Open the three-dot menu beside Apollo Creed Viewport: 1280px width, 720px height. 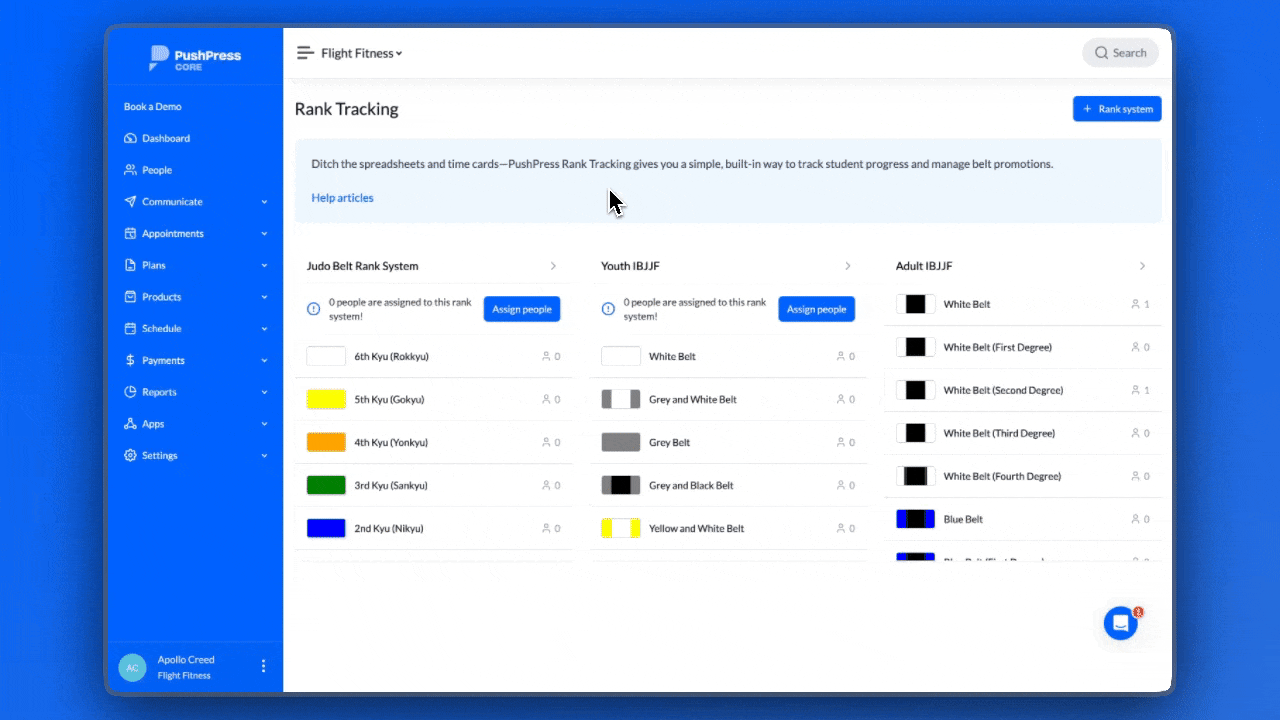pos(264,666)
